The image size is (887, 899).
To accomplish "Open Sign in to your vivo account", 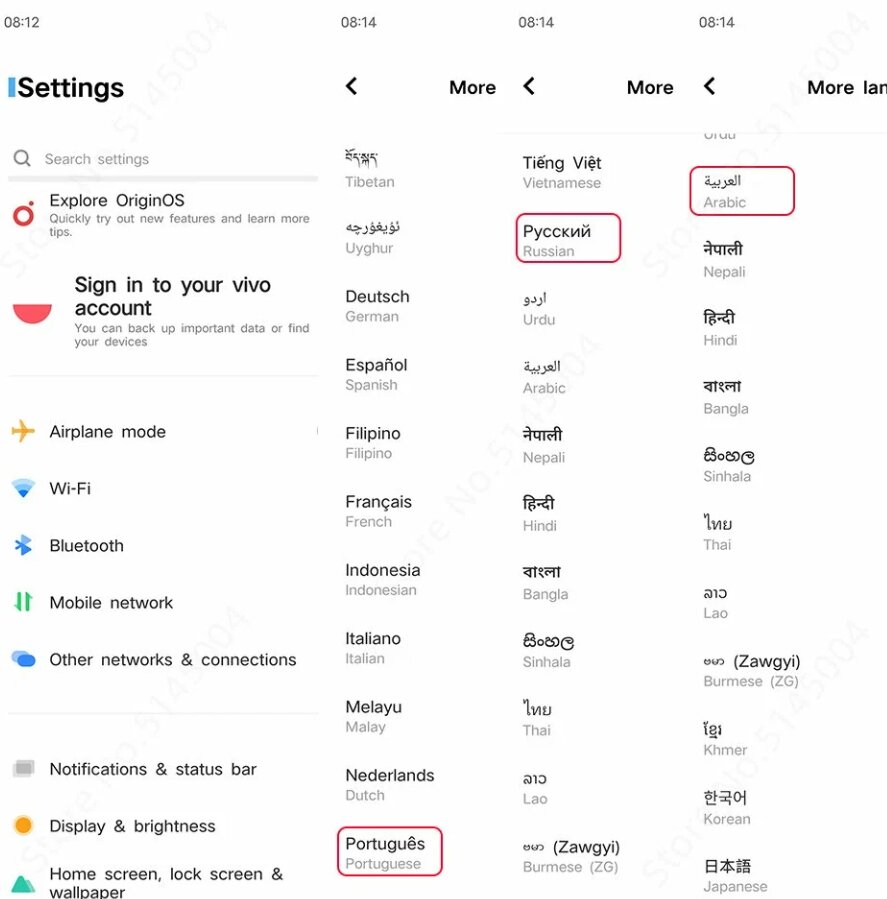I will pyautogui.click(x=172, y=310).
